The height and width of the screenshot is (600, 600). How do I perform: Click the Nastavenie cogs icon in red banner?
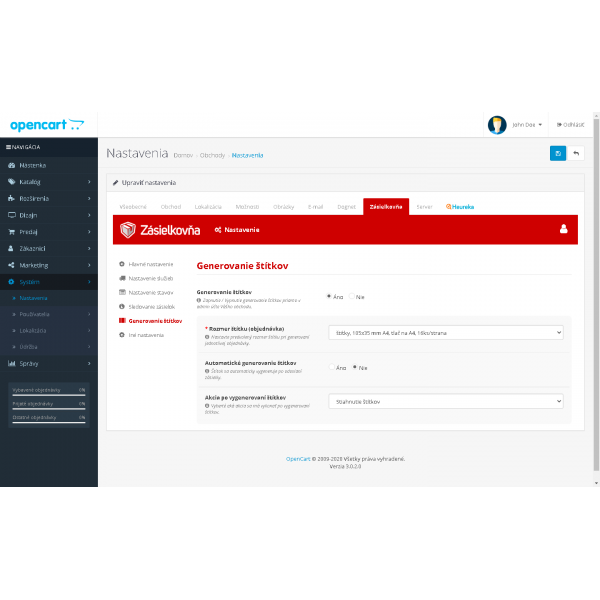218,230
